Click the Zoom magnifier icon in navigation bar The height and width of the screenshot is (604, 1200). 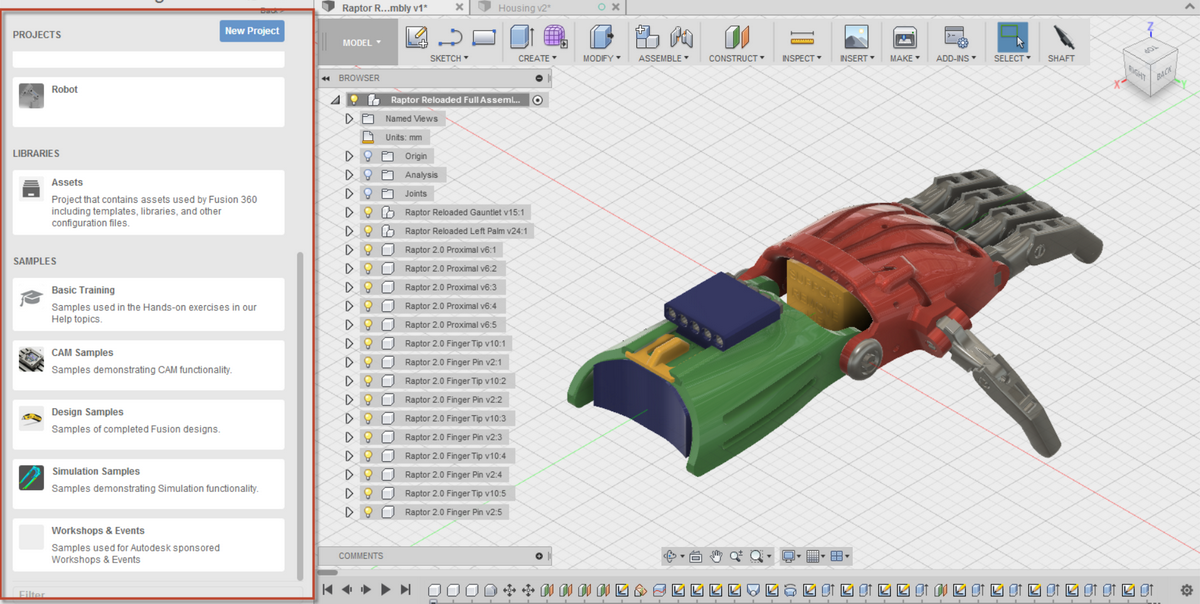click(737, 556)
